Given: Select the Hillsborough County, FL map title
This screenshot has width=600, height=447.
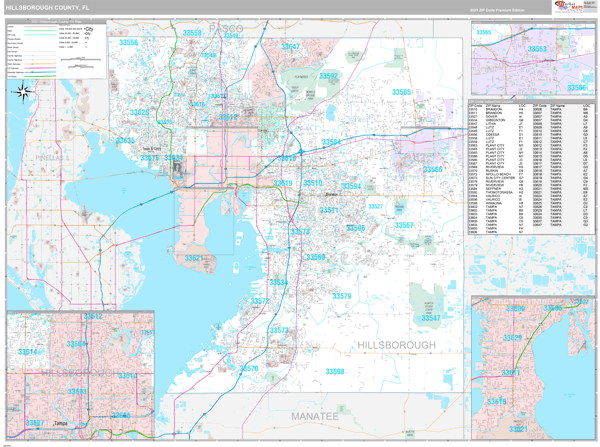Looking at the screenshot, I should tap(47, 8).
